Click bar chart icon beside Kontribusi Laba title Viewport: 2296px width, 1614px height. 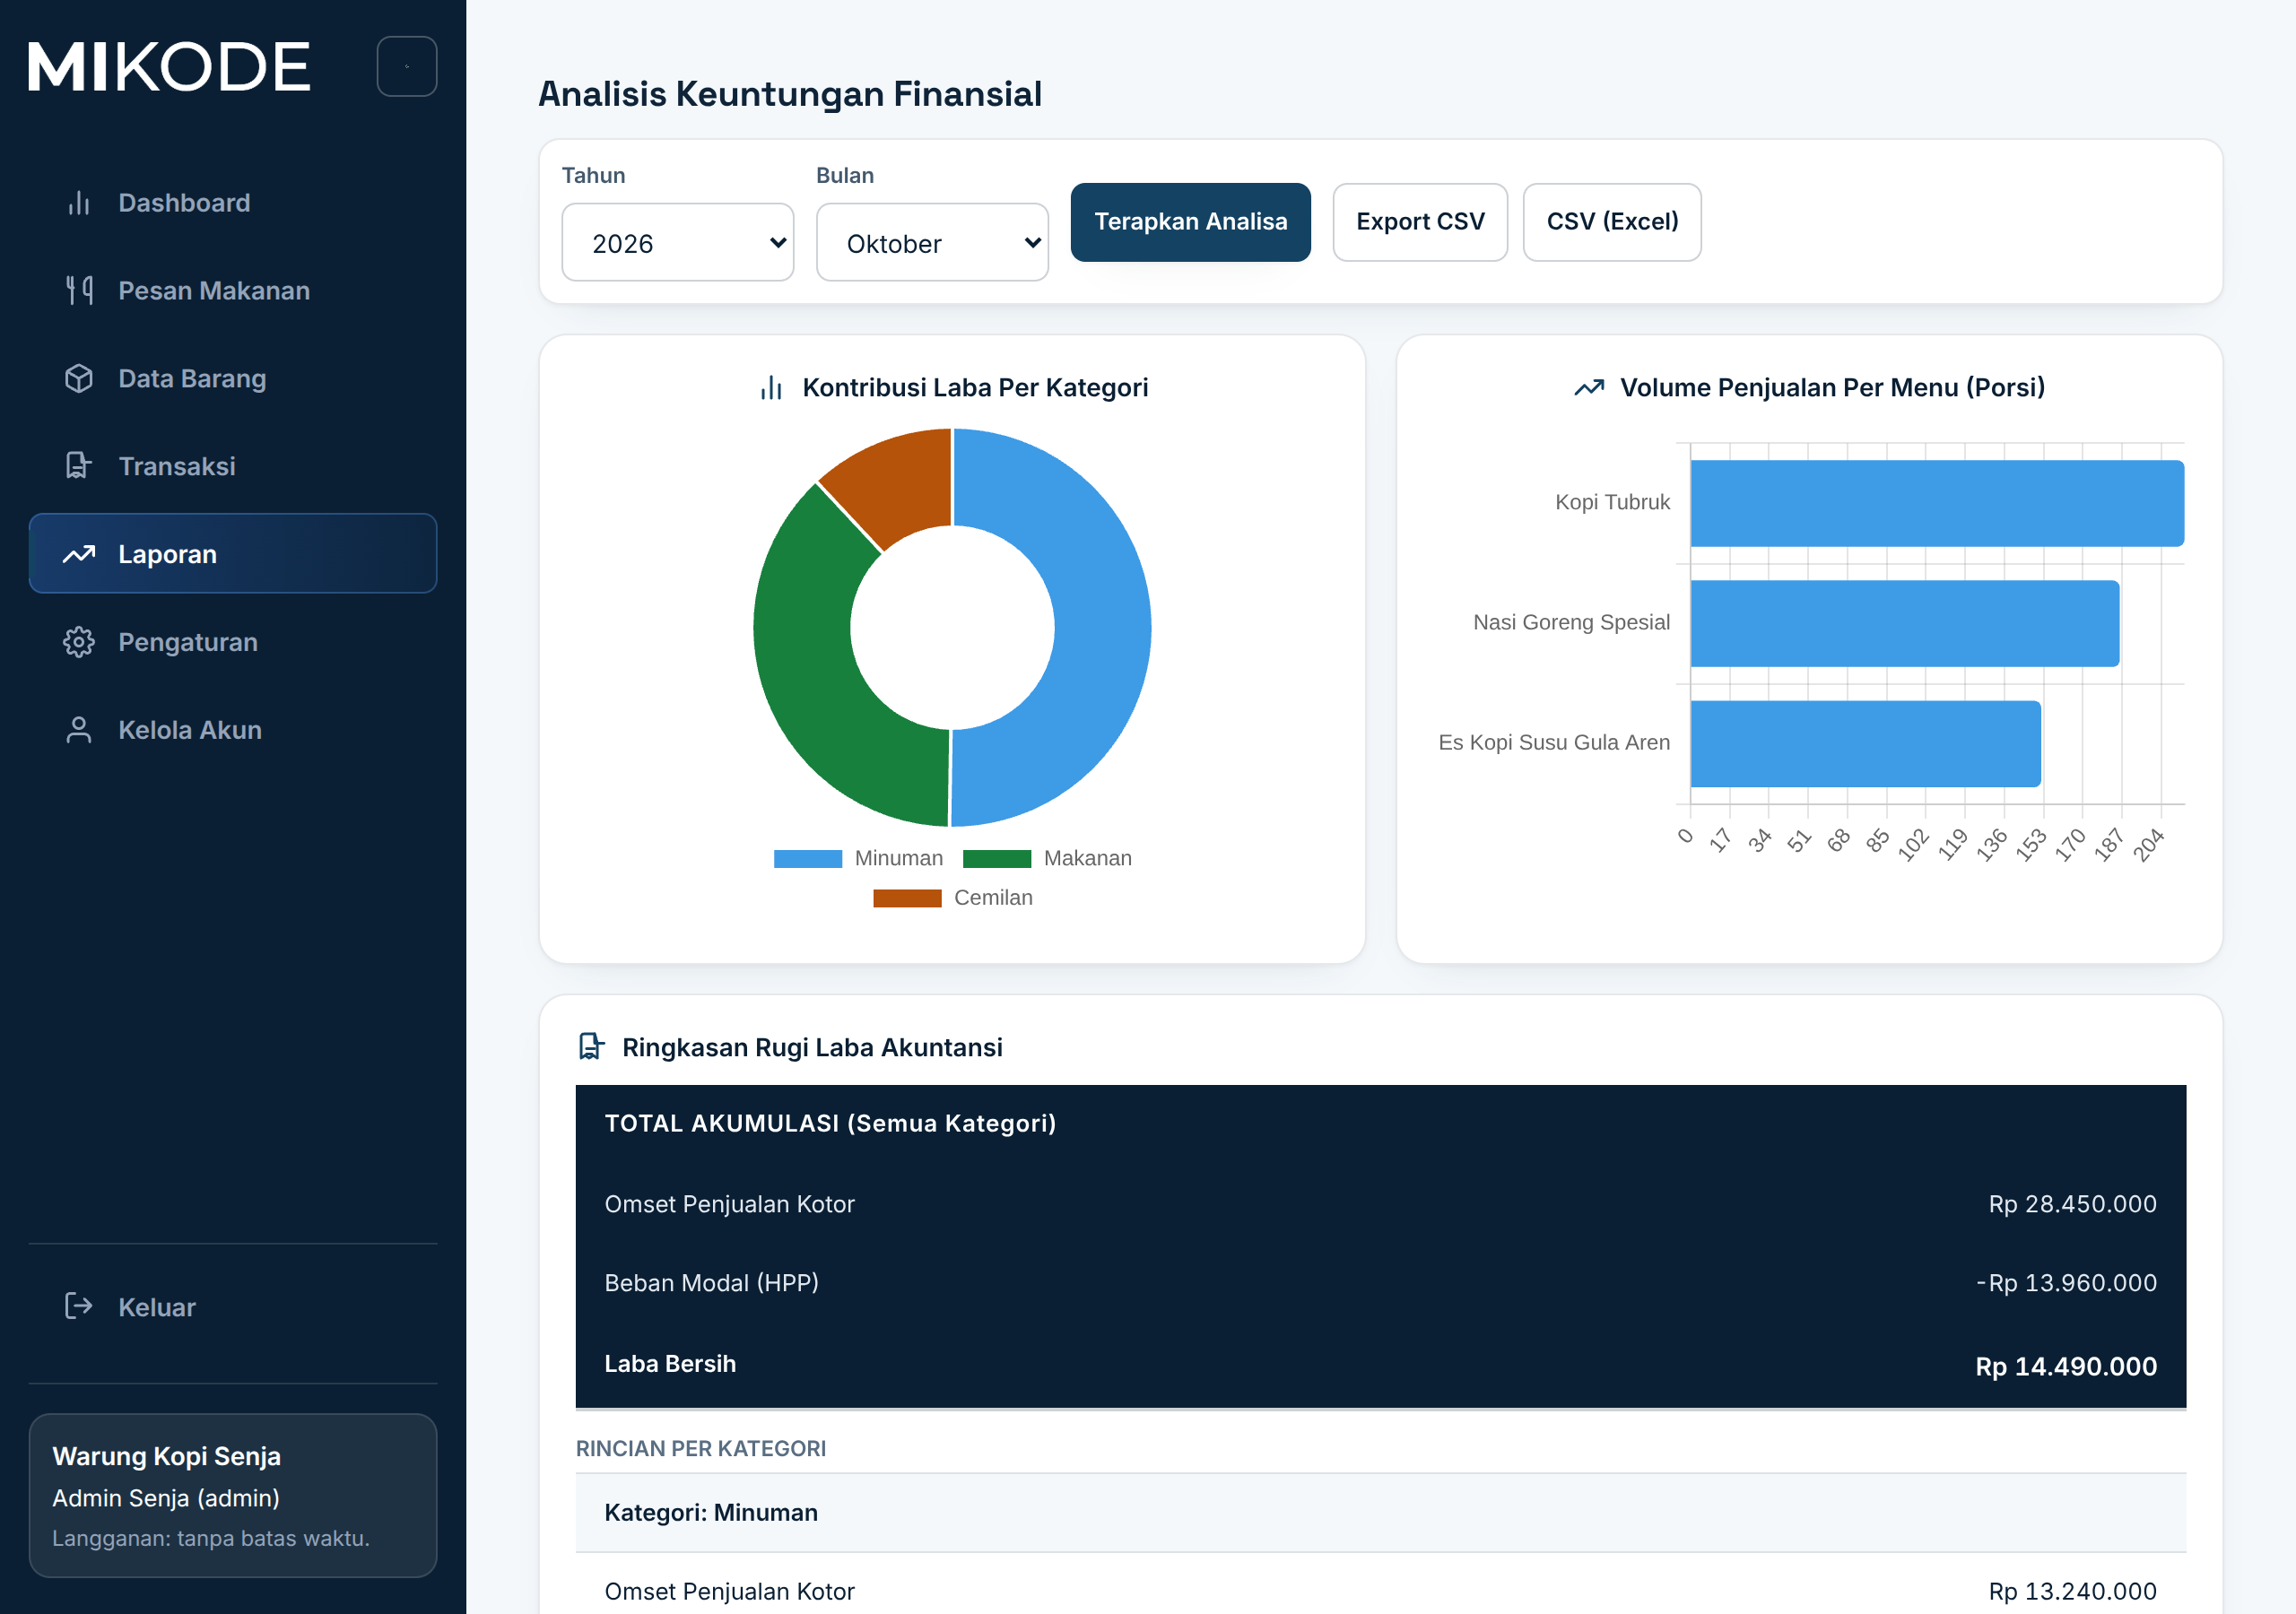coord(771,388)
